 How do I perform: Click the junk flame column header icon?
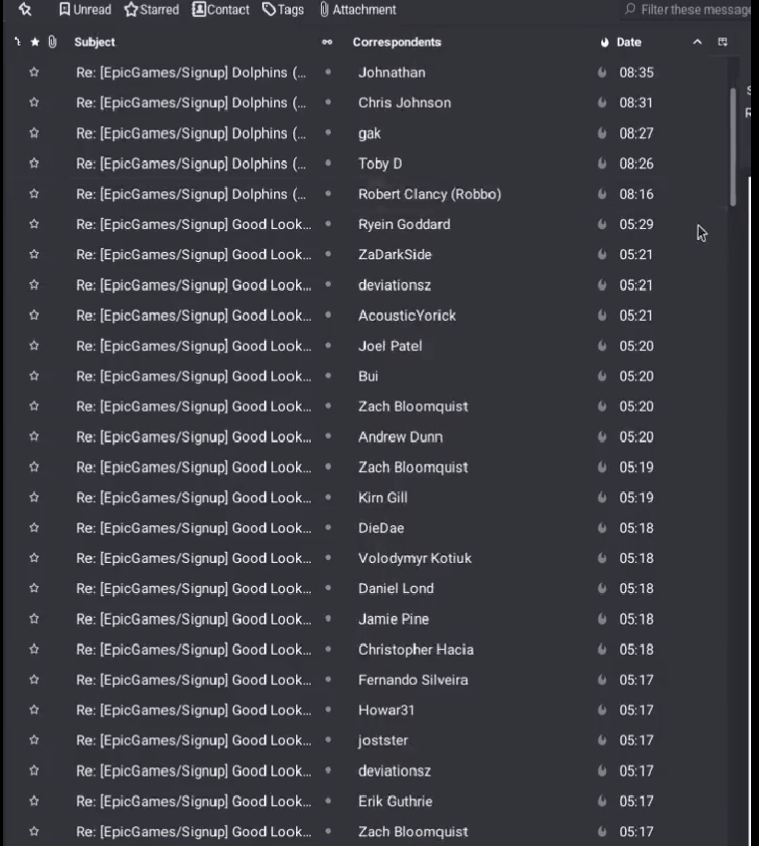point(604,42)
